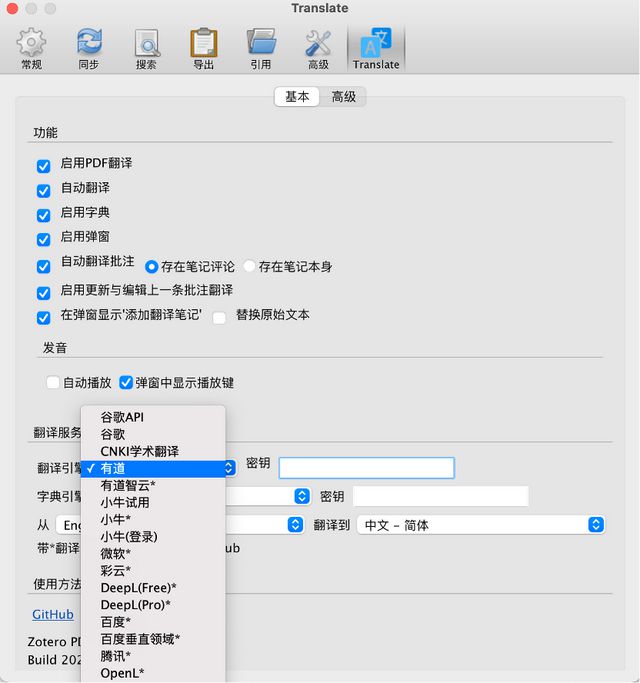Image resolution: width=640 pixels, height=683 pixels.
Task: Select the 存在笔记评论 radio button
Action: point(151,267)
